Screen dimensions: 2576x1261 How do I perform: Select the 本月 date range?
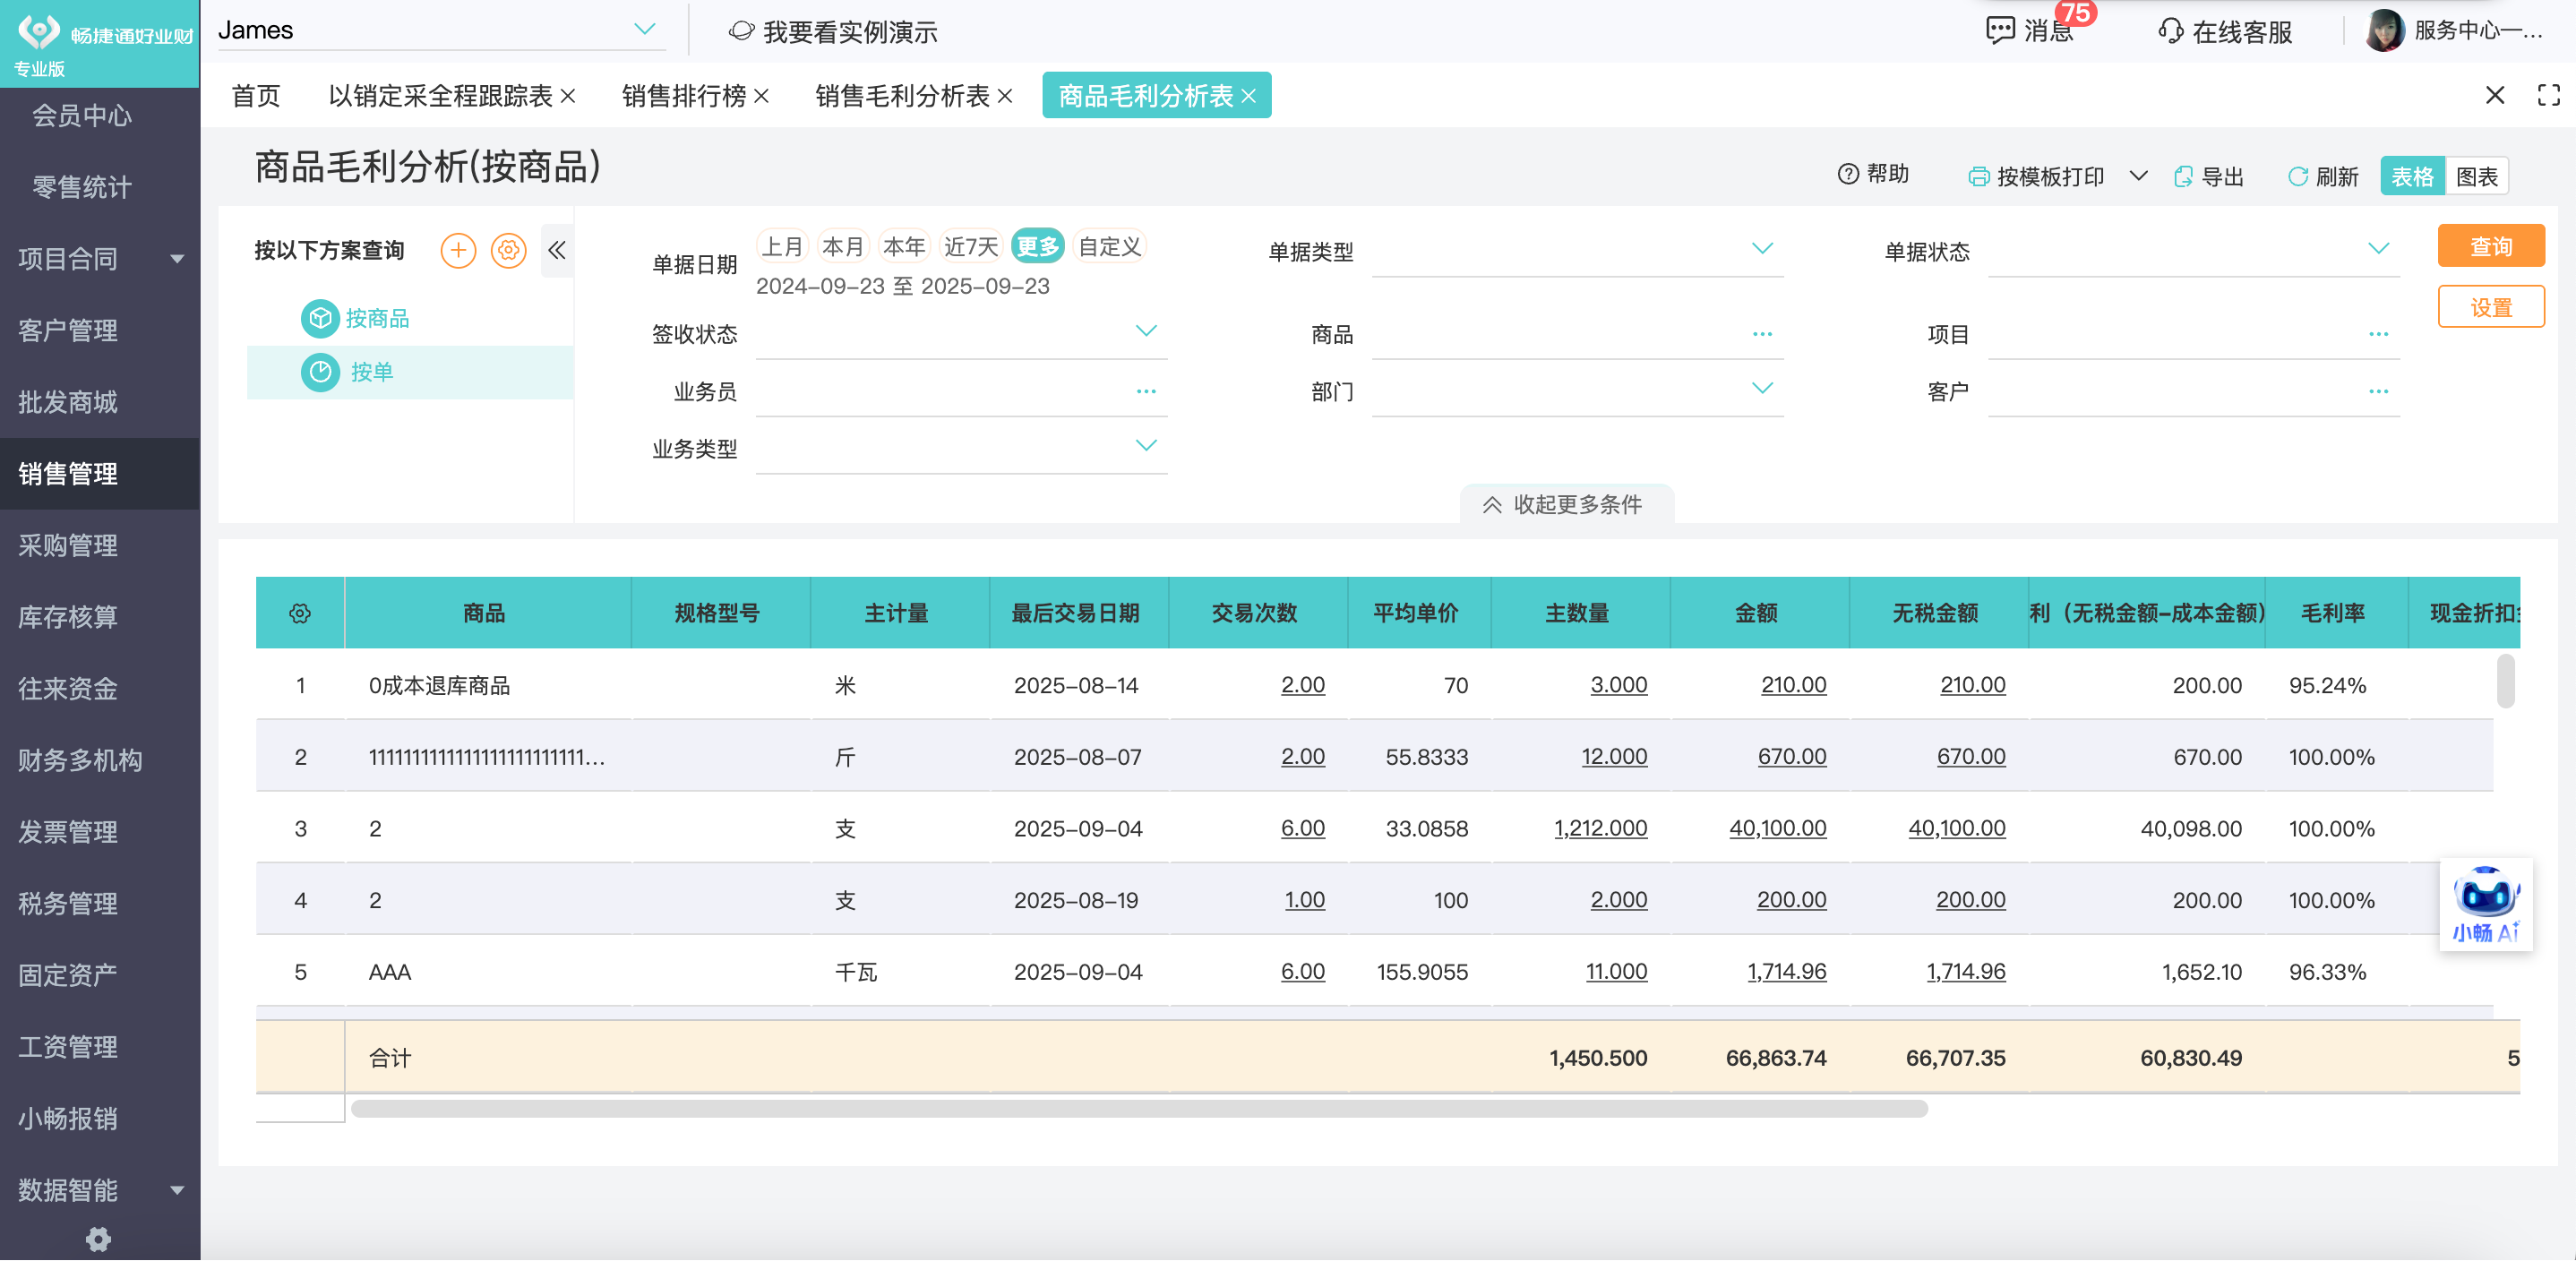[843, 246]
